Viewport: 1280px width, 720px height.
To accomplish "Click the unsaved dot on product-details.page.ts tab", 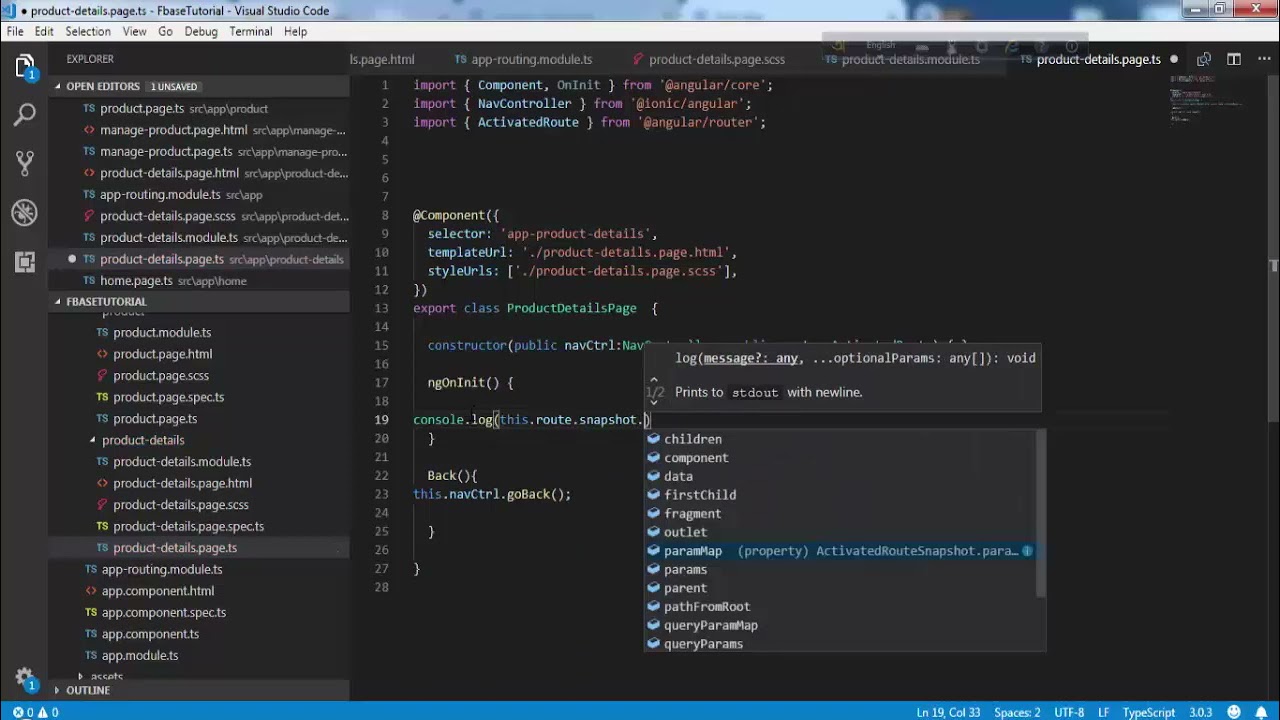I will pos(1174,60).
